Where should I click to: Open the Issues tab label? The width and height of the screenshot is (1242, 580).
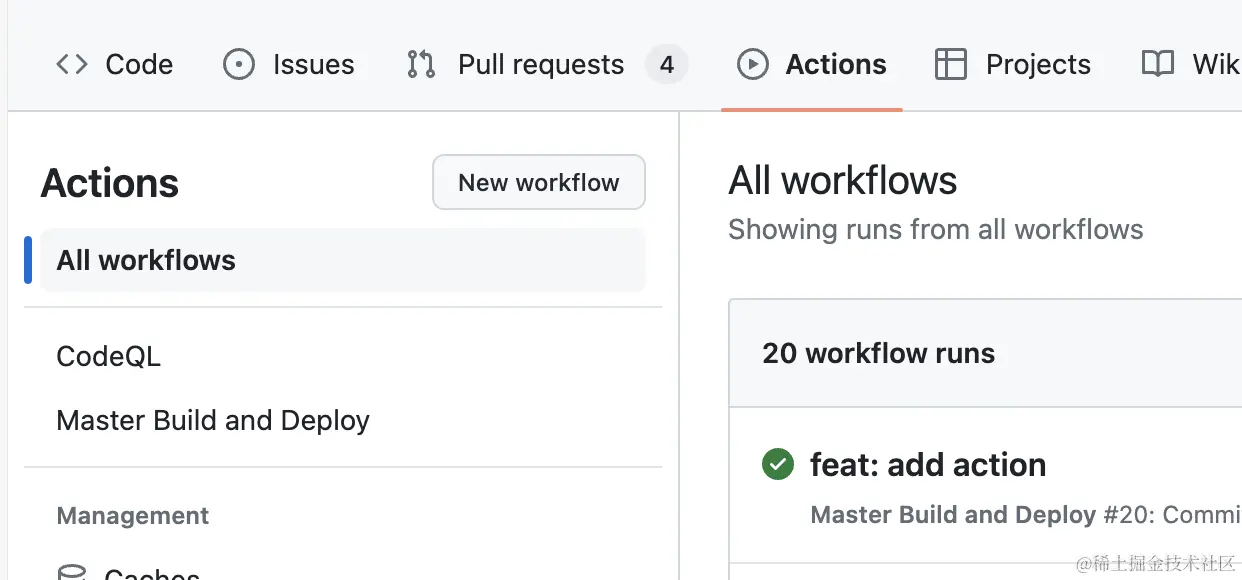(x=313, y=65)
